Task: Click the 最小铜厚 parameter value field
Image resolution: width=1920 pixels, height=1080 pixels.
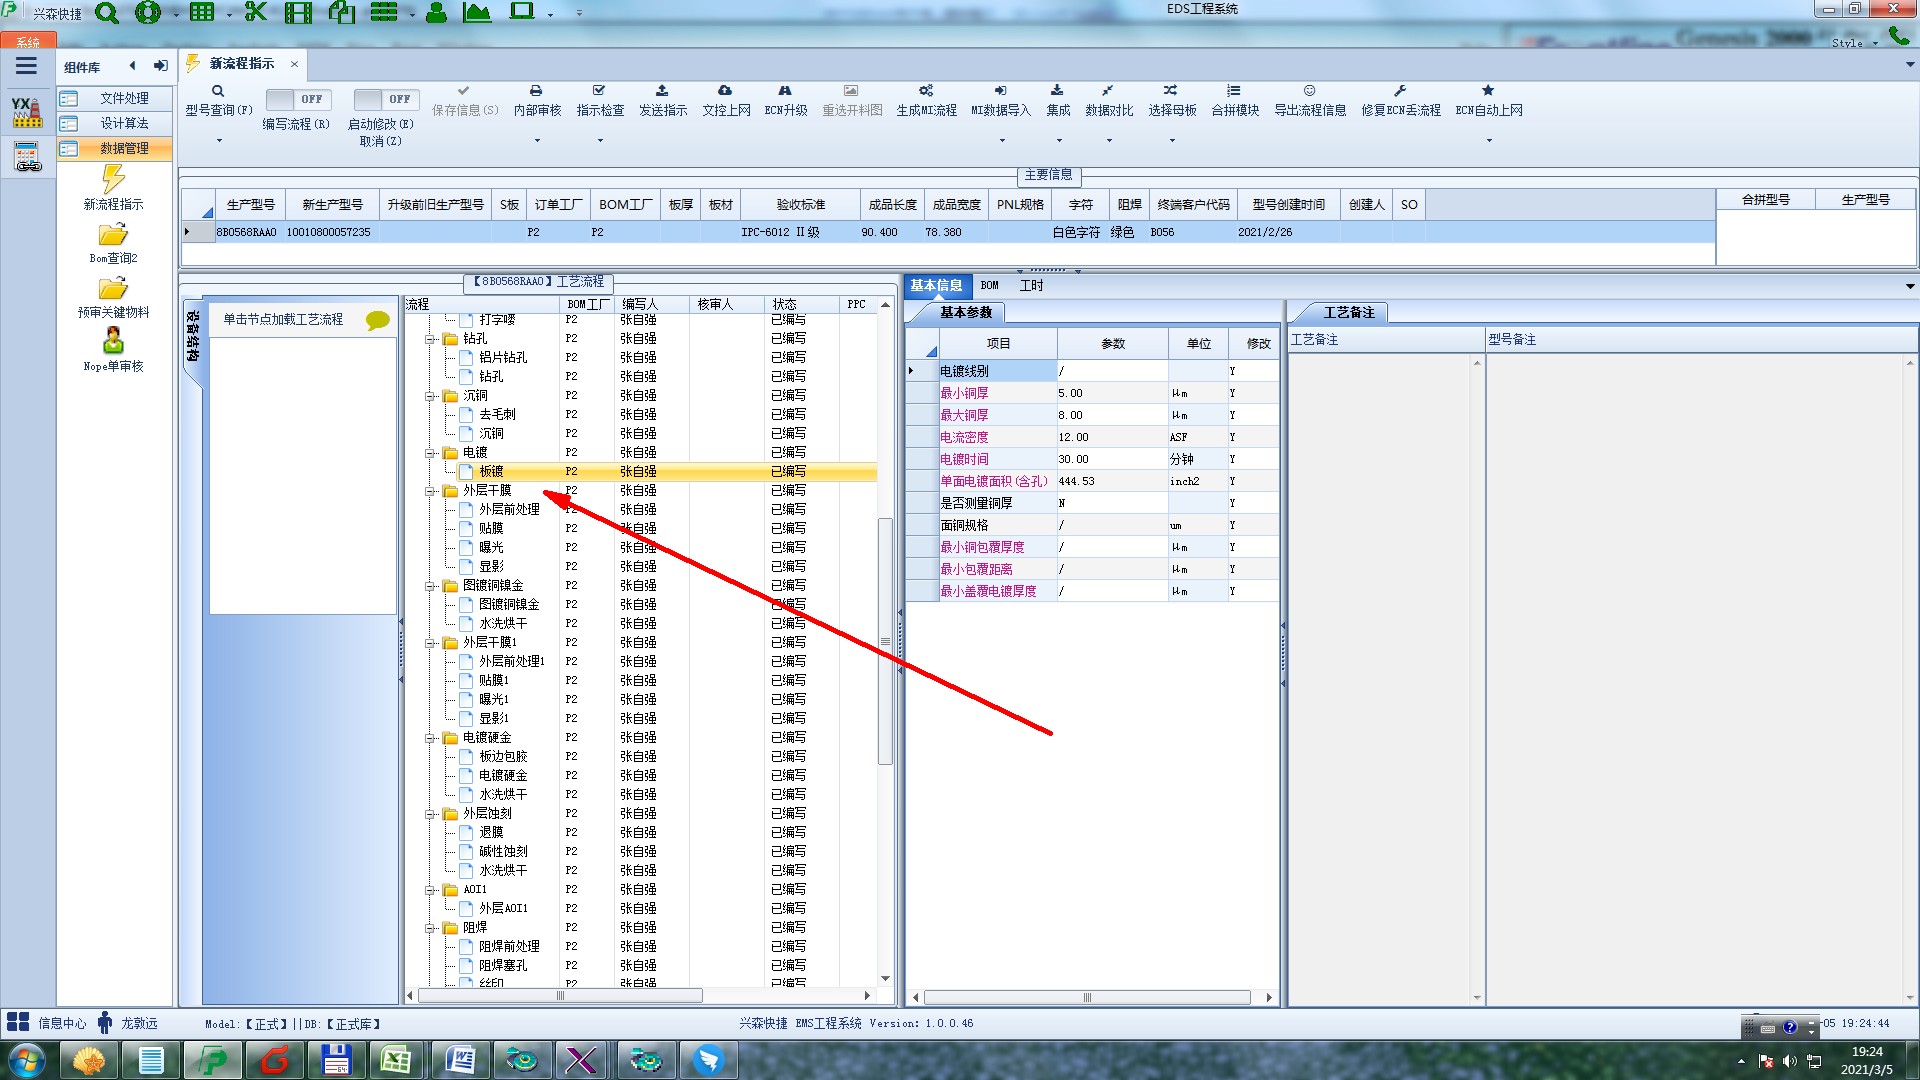Action: coord(1110,393)
